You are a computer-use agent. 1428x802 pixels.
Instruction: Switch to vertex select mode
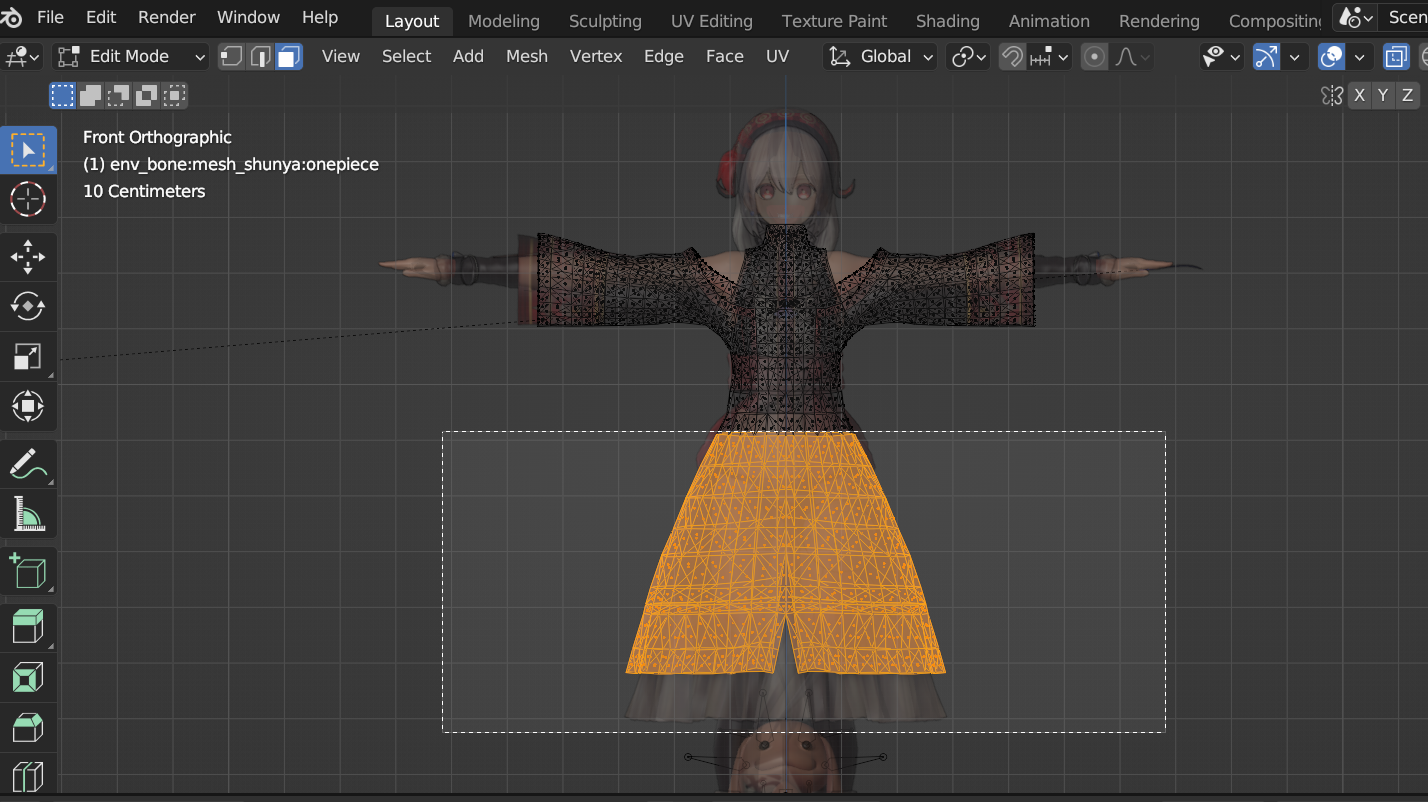click(x=232, y=57)
